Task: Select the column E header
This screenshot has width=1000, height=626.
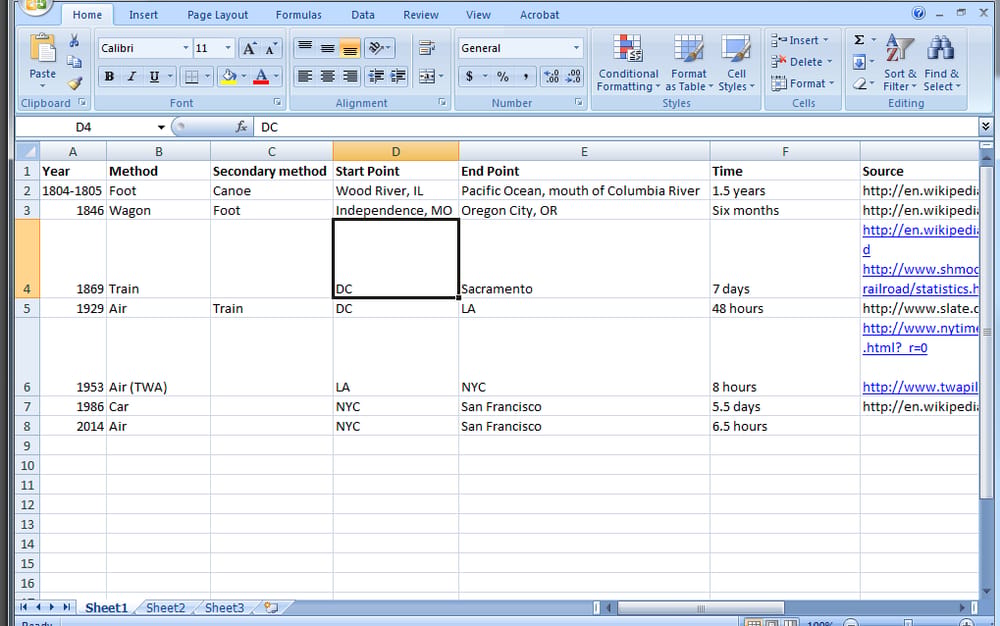Action: click(584, 151)
